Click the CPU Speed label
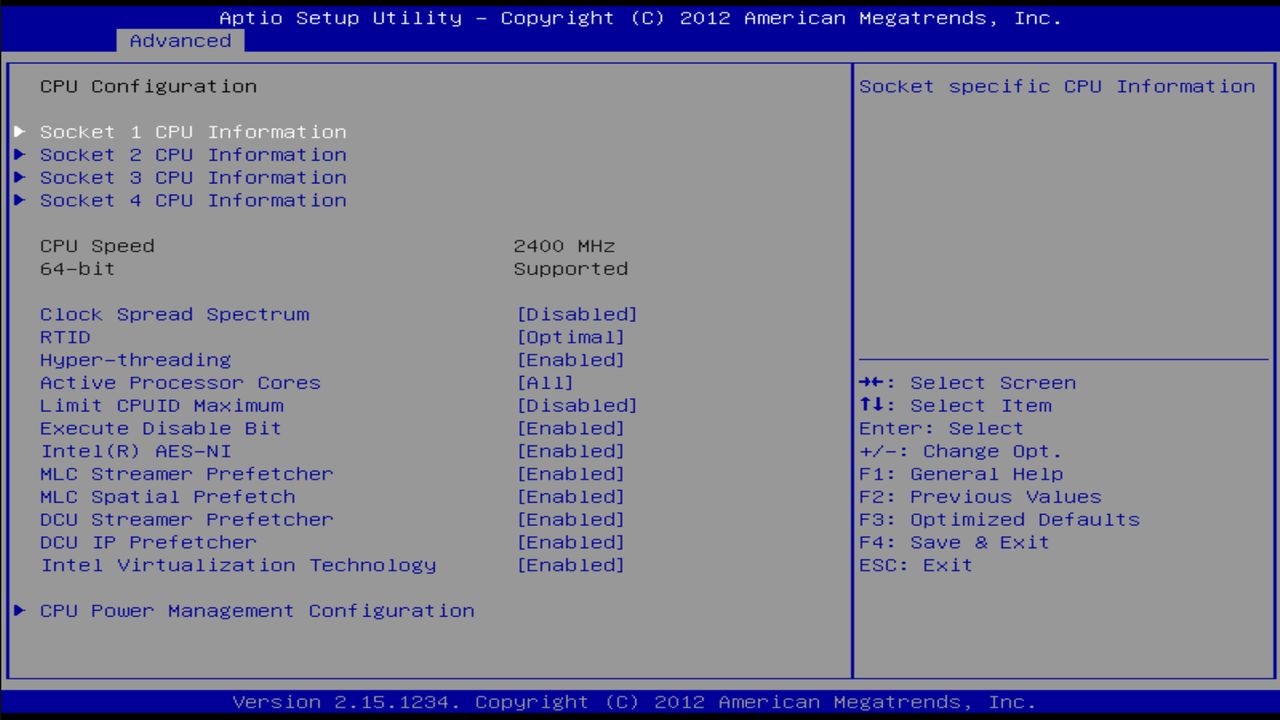The image size is (1280, 720). pyautogui.click(x=97, y=246)
